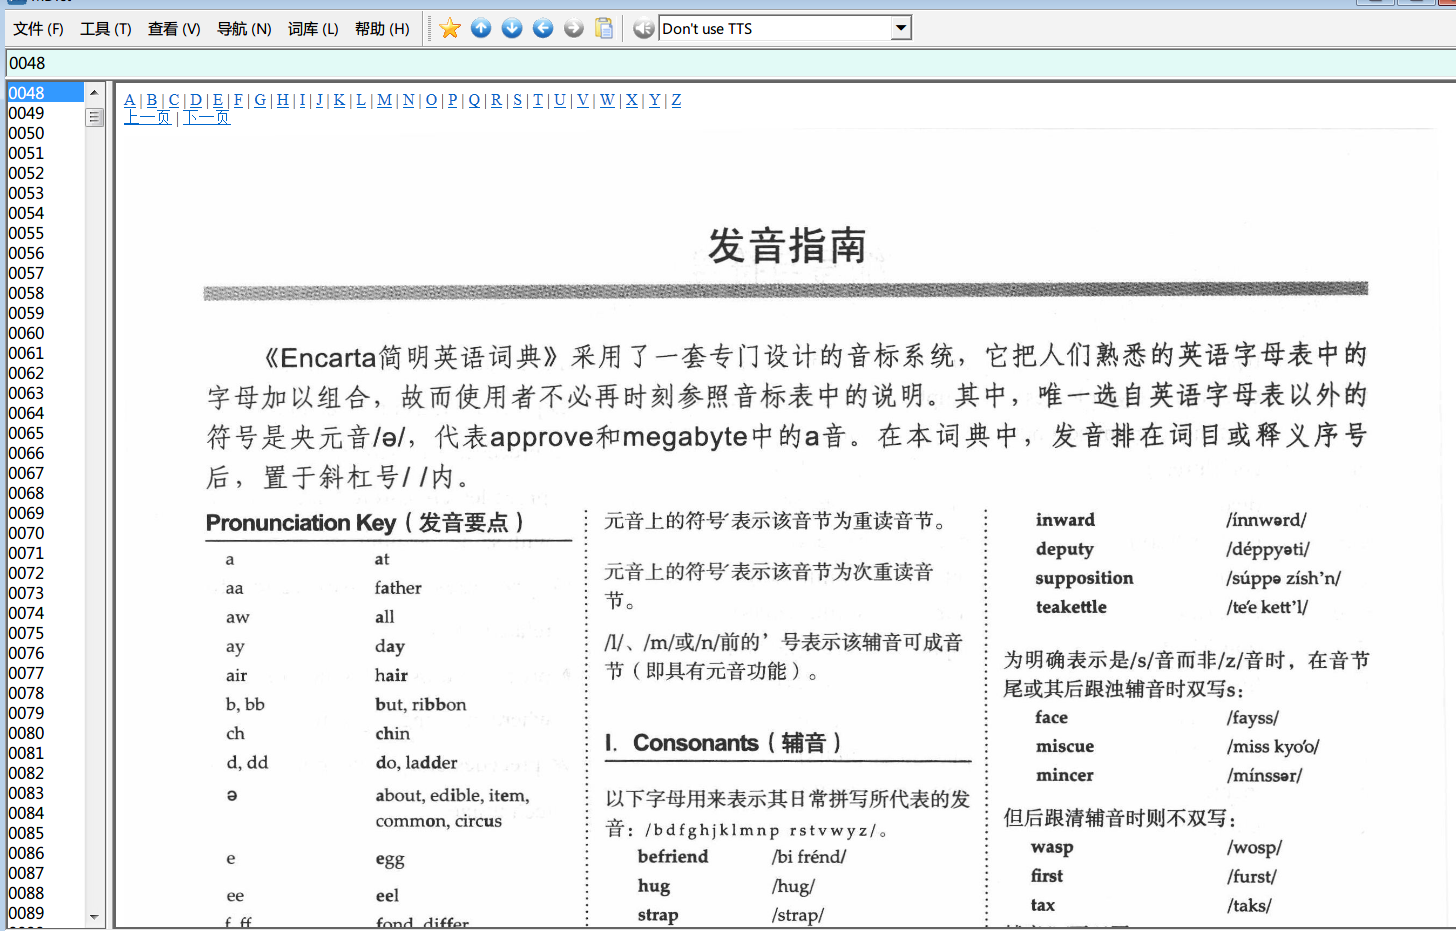Click the grey forward arrow icon
1456x931 pixels.
click(x=574, y=28)
